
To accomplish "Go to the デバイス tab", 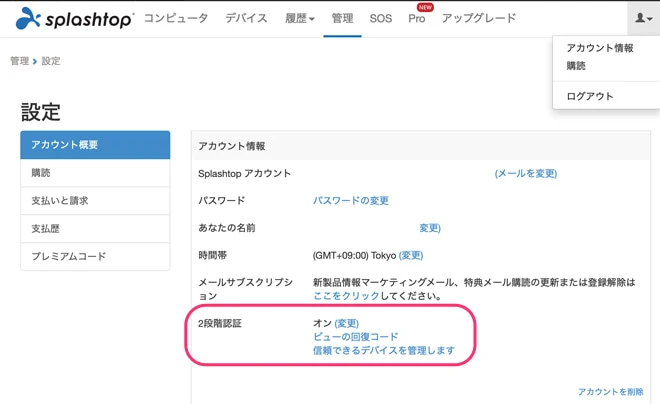I will tap(245, 18).
